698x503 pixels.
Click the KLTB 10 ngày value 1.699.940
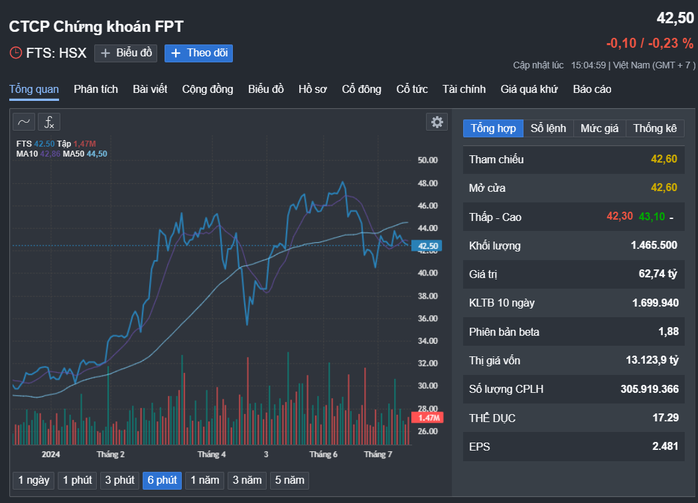(x=655, y=303)
